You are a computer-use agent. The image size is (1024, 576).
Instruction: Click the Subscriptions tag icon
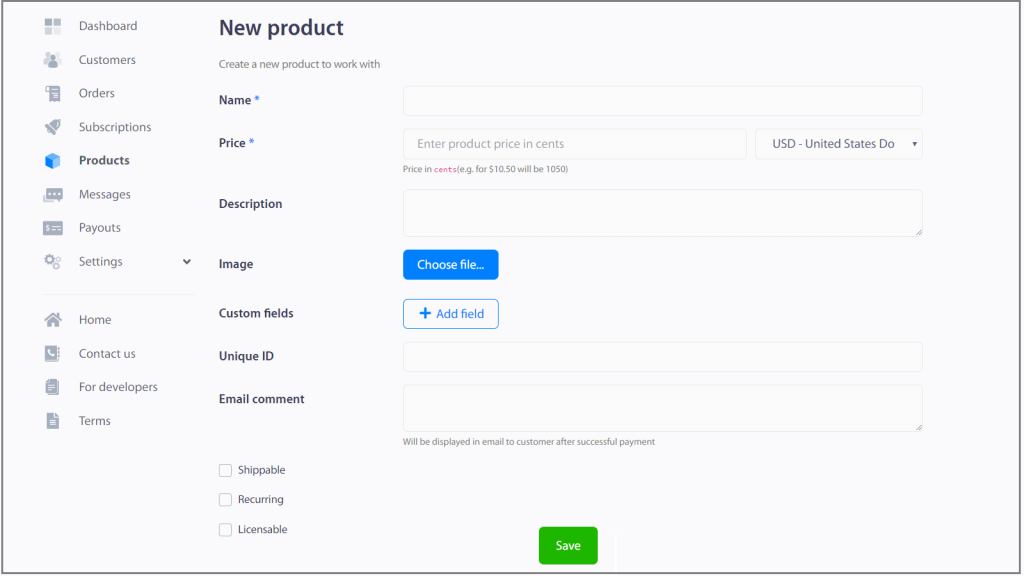click(53, 127)
